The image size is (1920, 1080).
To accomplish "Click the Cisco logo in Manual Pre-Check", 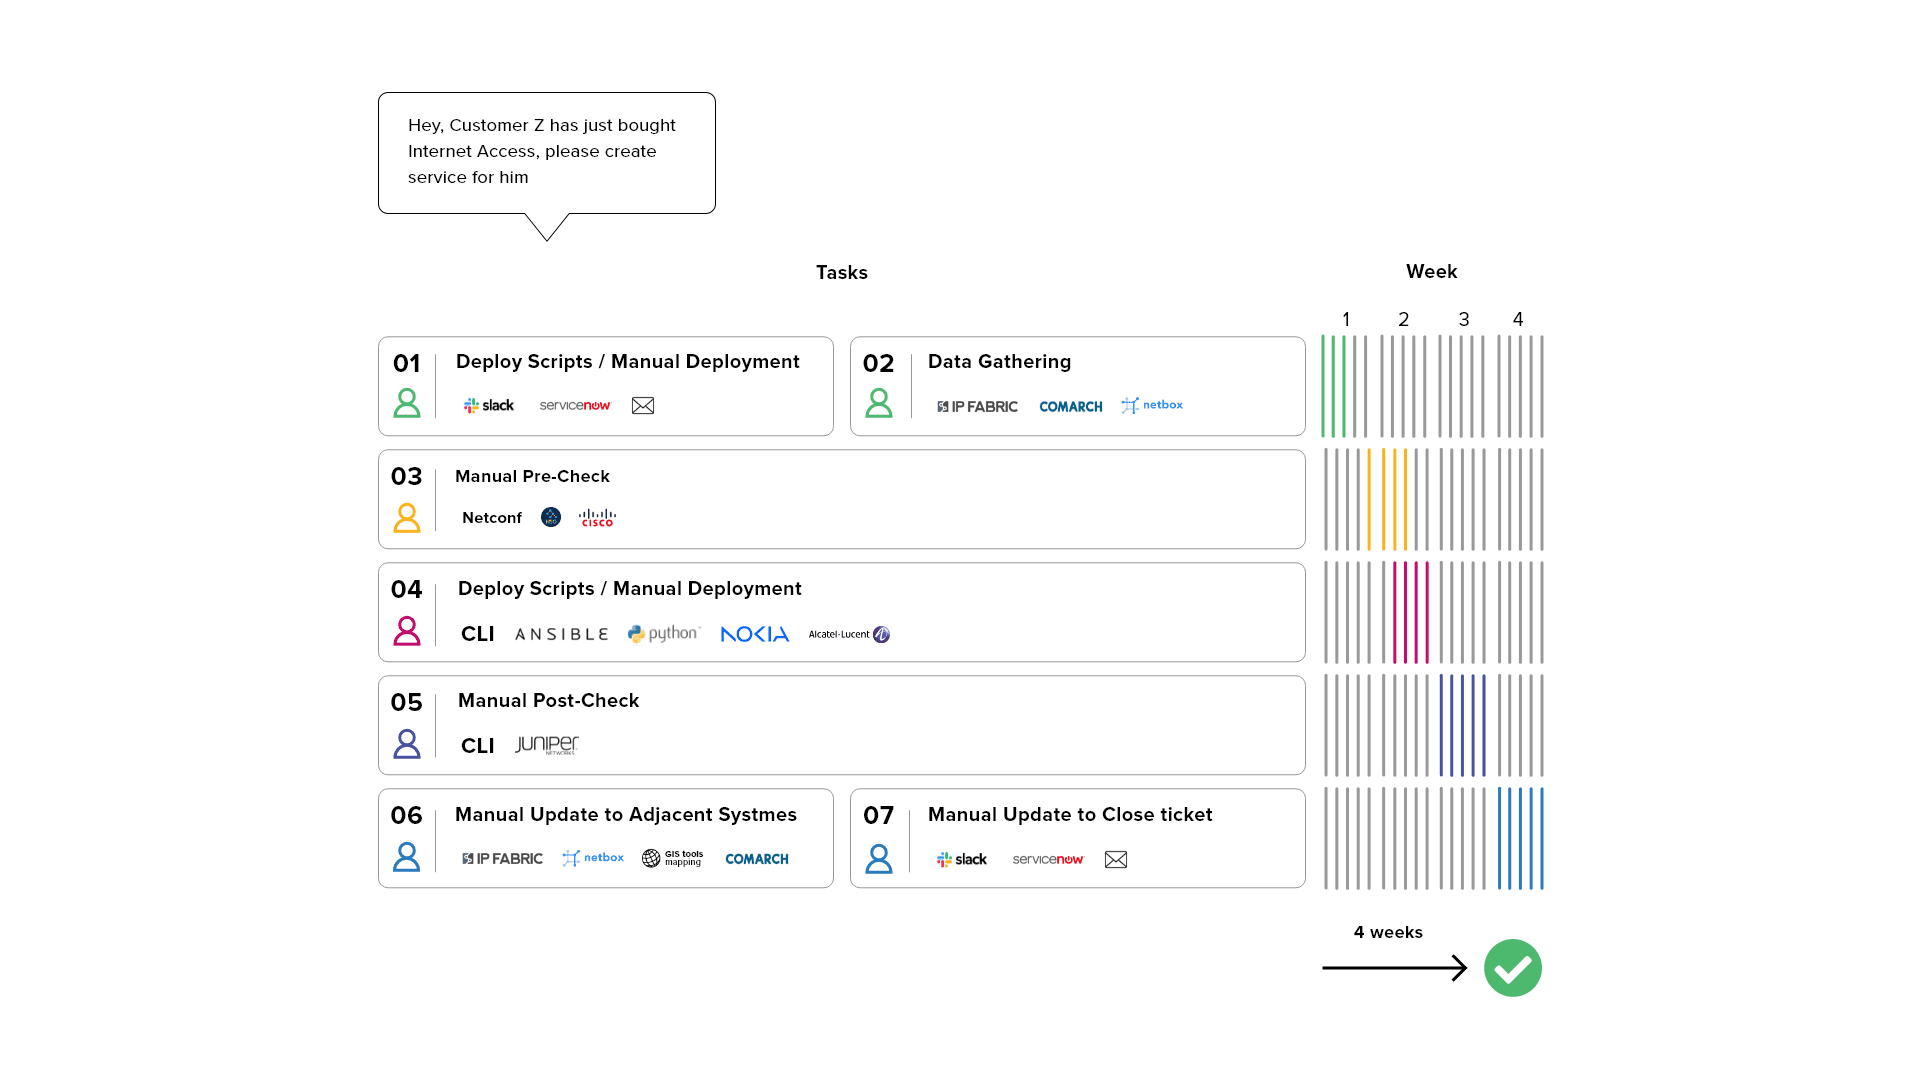I will coord(597,517).
